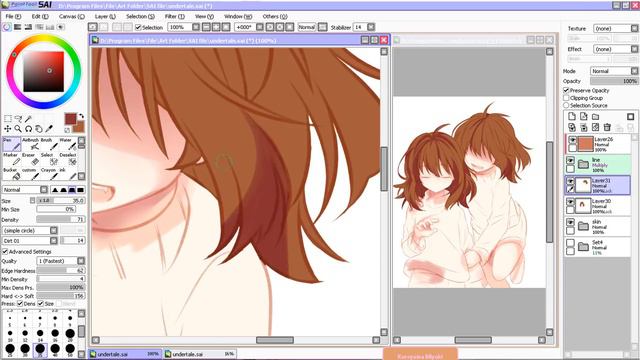The width and height of the screenshot is (640, 360).
Task: Activate the eyedropper color picker tool
Action: (49, 129)
